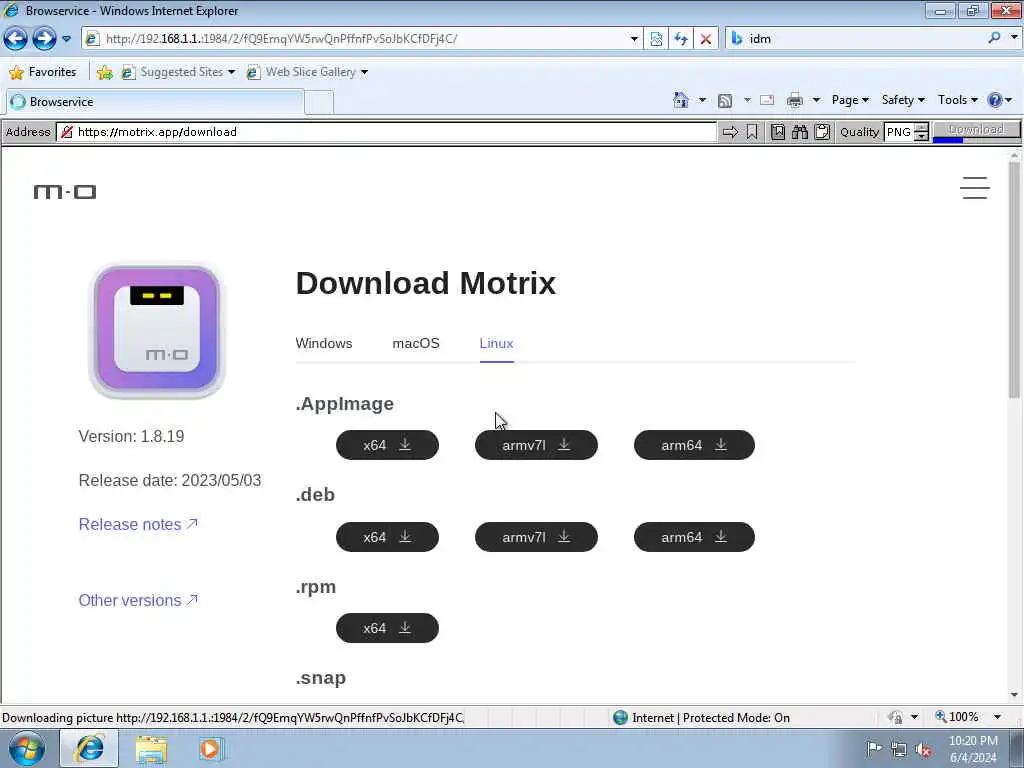Click the Internet Explorer taskbar icon
1024x768 pixels.
click(x=89, y=748)
